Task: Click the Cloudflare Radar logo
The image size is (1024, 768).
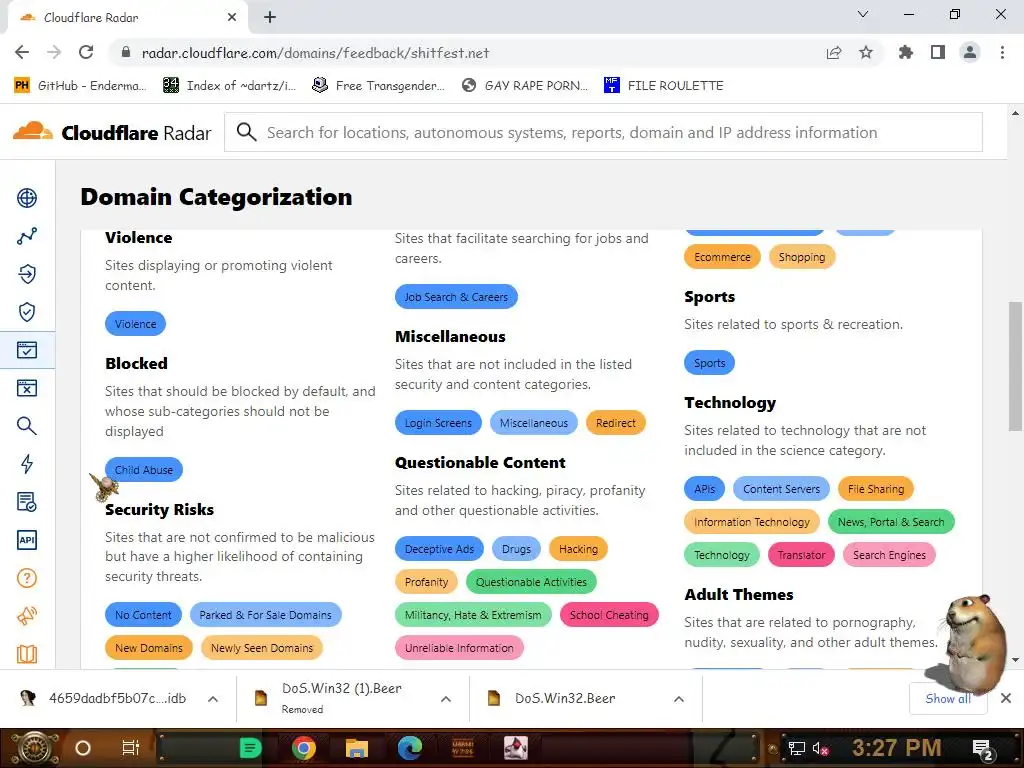Action: tap(112, 133)
